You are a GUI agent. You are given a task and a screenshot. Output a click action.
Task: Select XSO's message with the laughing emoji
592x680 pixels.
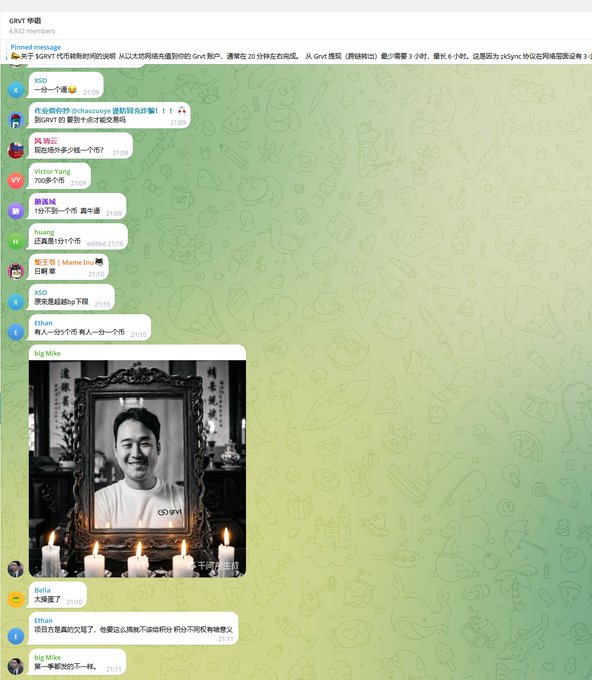click(66, 85)
